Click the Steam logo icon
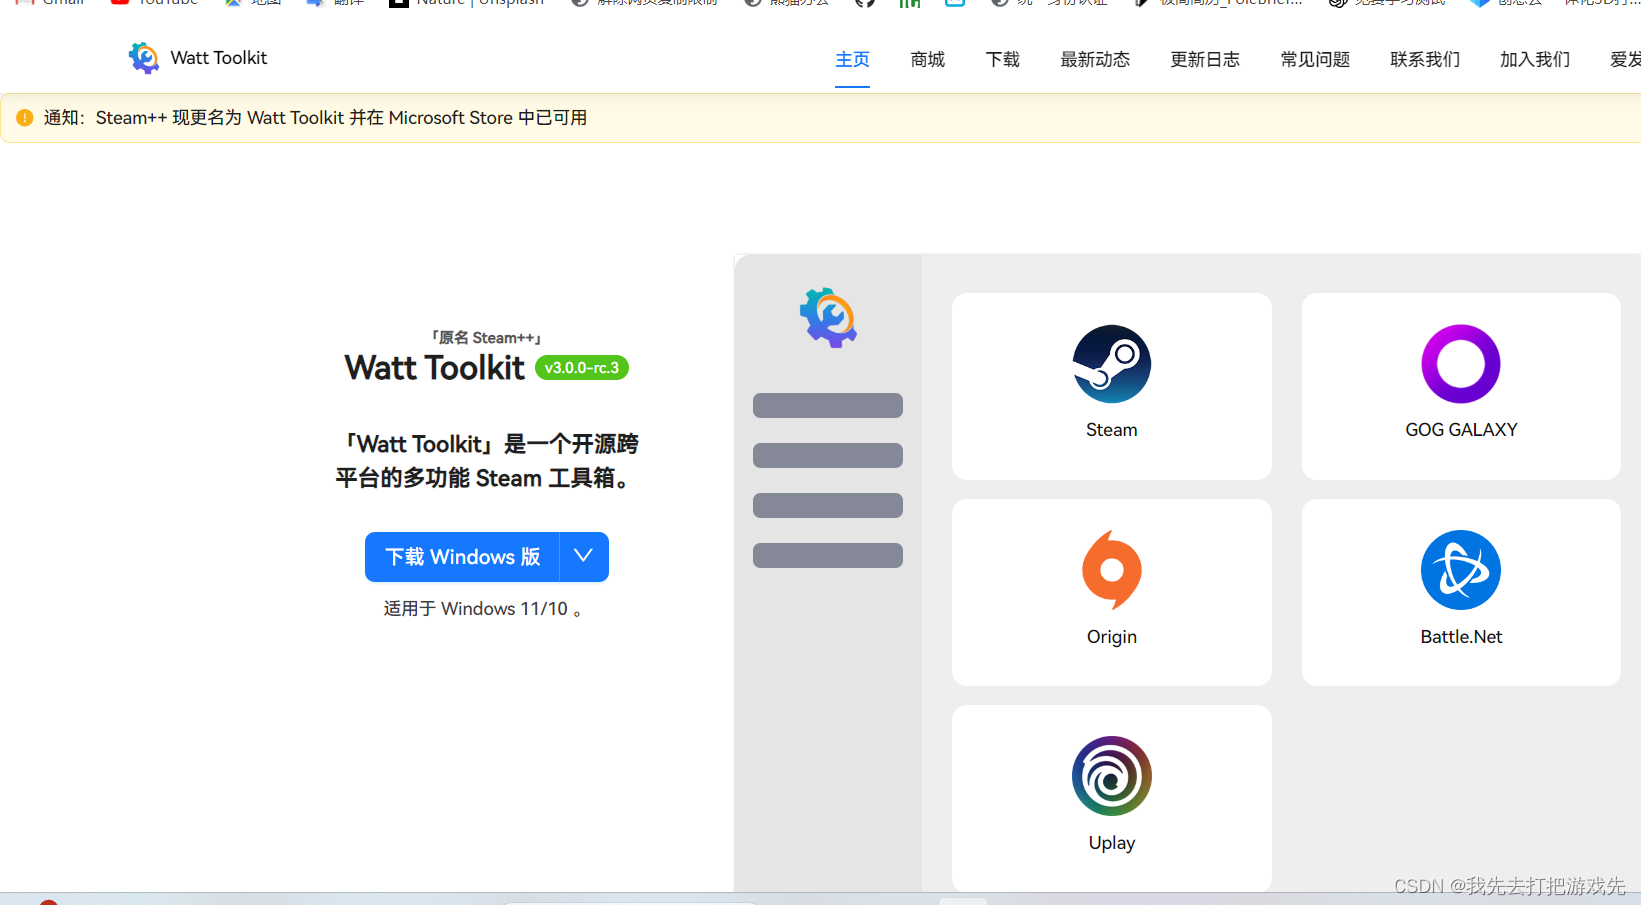 pyautogui.click(x=1111, y=364)
